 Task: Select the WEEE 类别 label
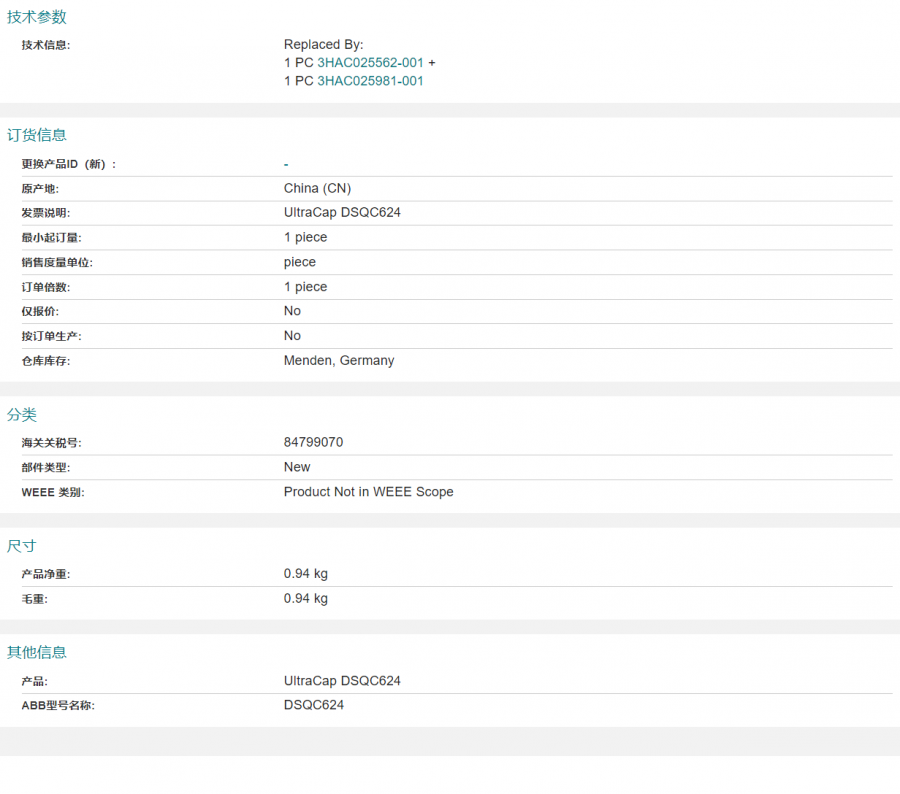pyautogui.click(x=53, y=492)
